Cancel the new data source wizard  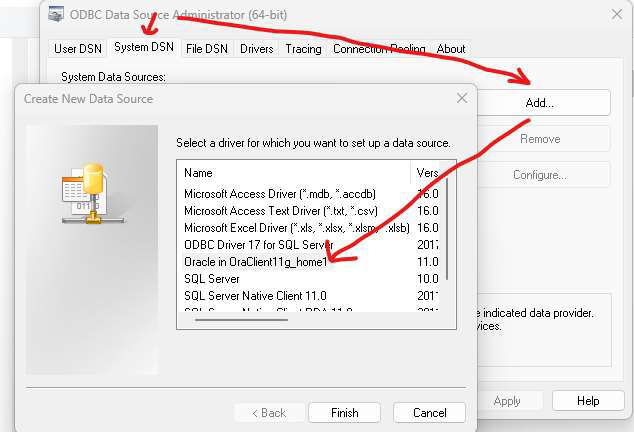coord(429,413)
